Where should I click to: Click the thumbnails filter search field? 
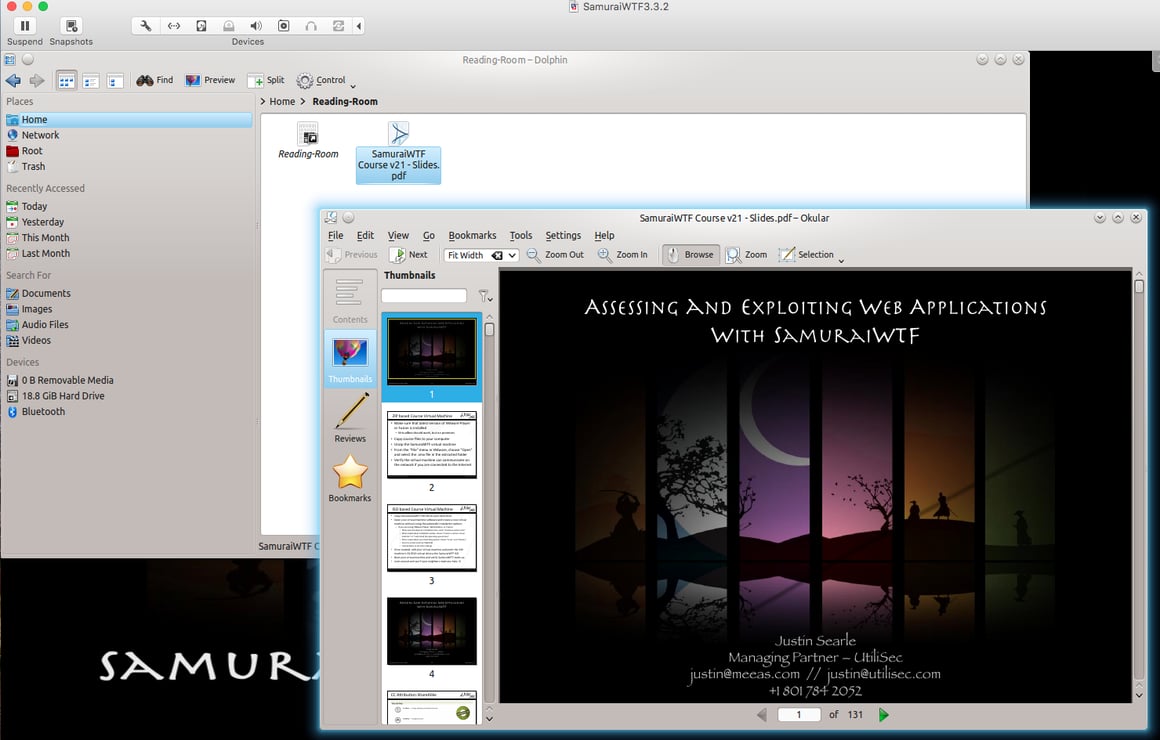tap(424, 296)
